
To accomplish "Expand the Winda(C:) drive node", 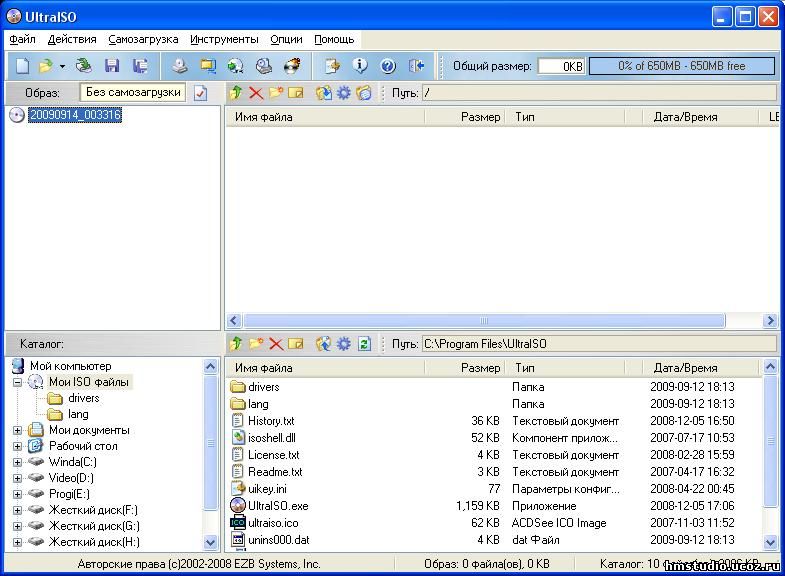I will [x=18, y=462].
